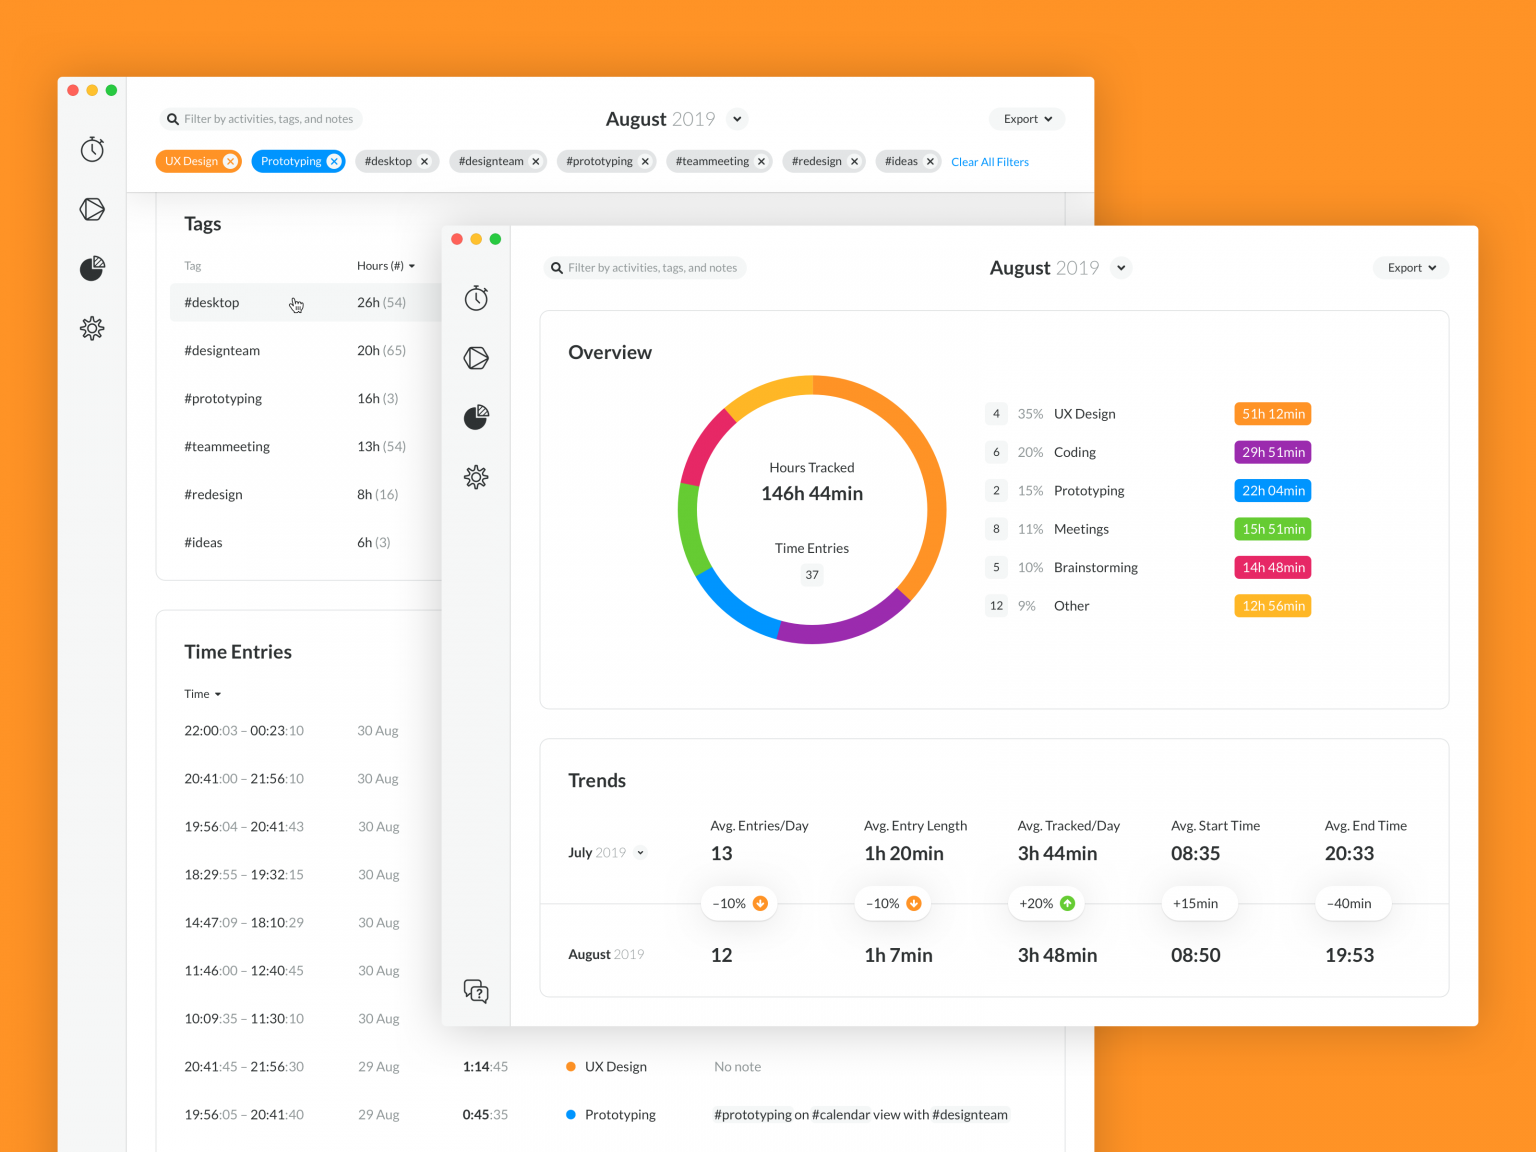Click the Clear All Filters link
The width and height of the screenshot is (1536, 1152).
point(990,162)
